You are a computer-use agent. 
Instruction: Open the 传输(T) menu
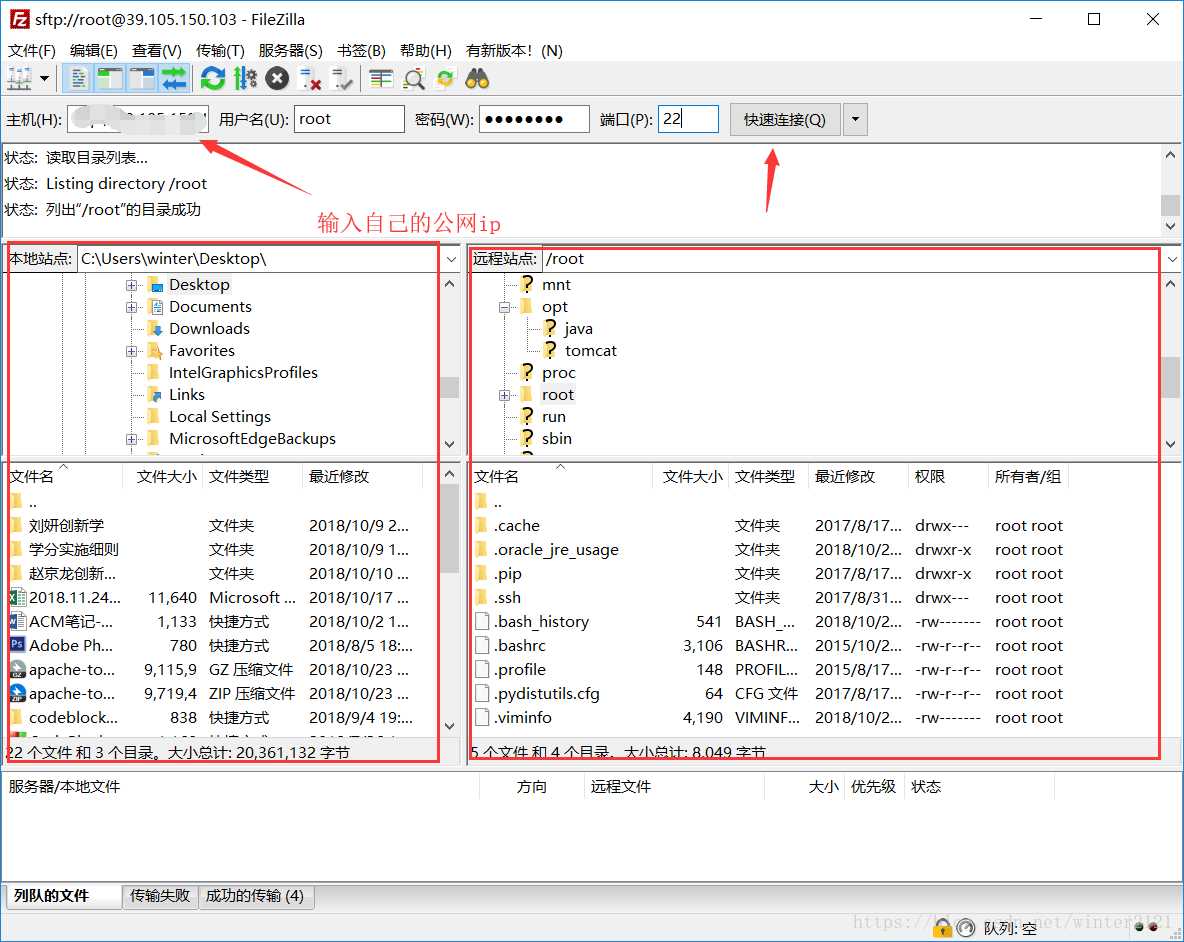coord(220,50)
